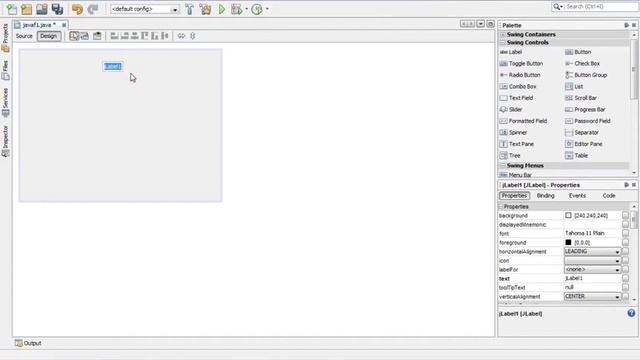
Task: Click the second alignment icon in designer toolbar
Action: (x=124, y=36)
